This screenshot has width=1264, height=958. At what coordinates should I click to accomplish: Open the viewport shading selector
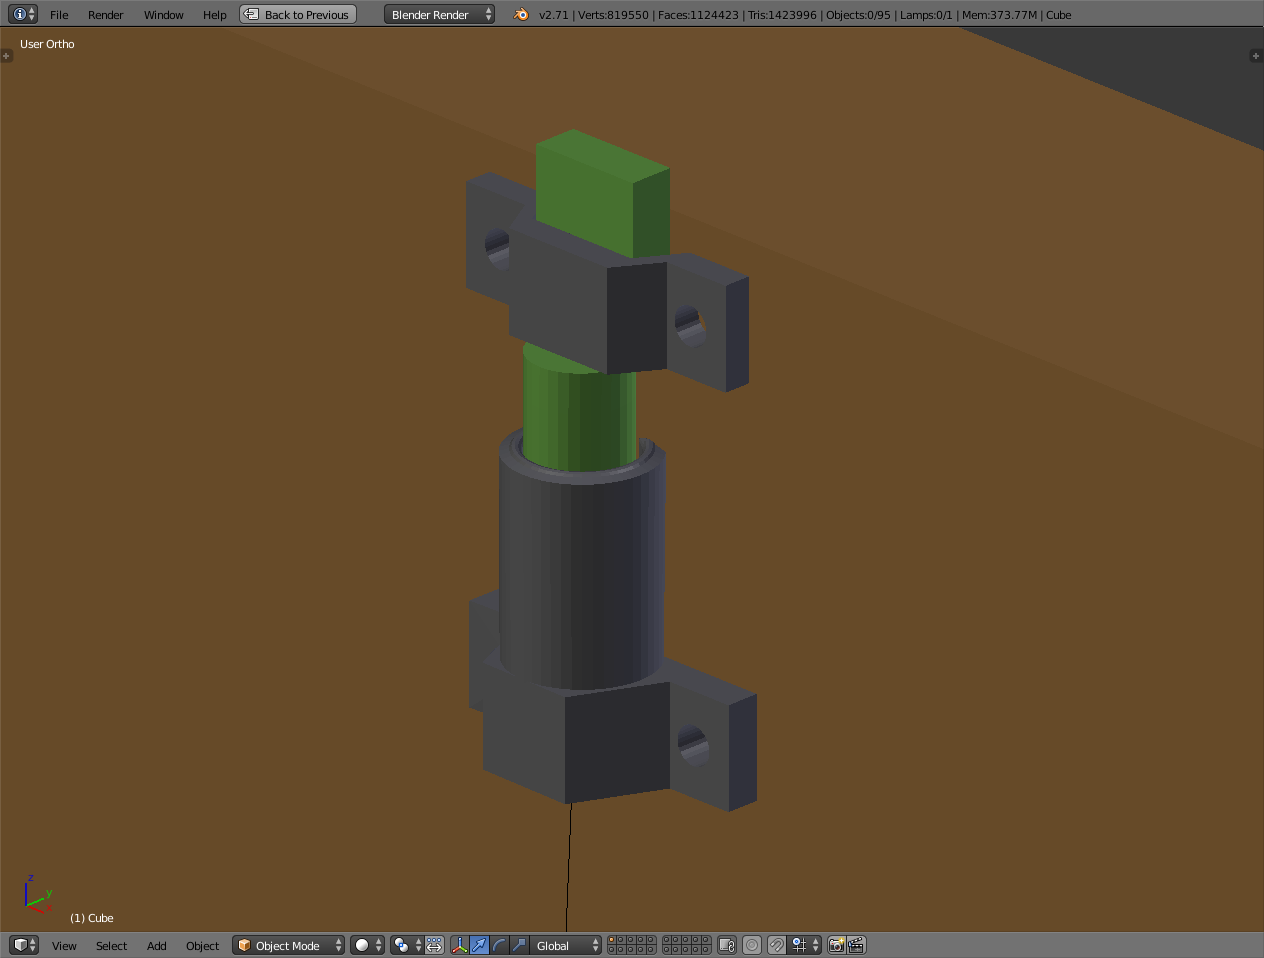coord(367,945)
